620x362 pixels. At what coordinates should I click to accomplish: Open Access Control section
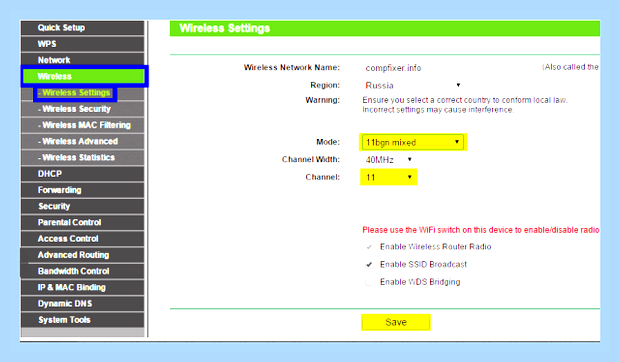[83, 238]
